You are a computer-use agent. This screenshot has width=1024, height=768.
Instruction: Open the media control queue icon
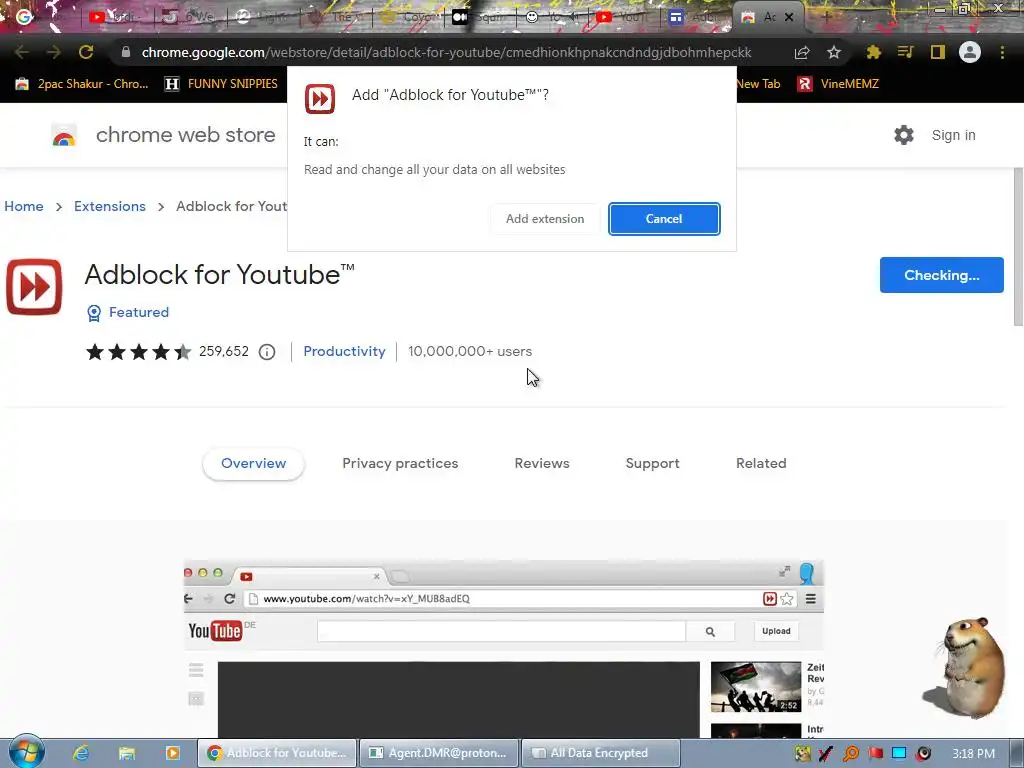coord(905,52)
